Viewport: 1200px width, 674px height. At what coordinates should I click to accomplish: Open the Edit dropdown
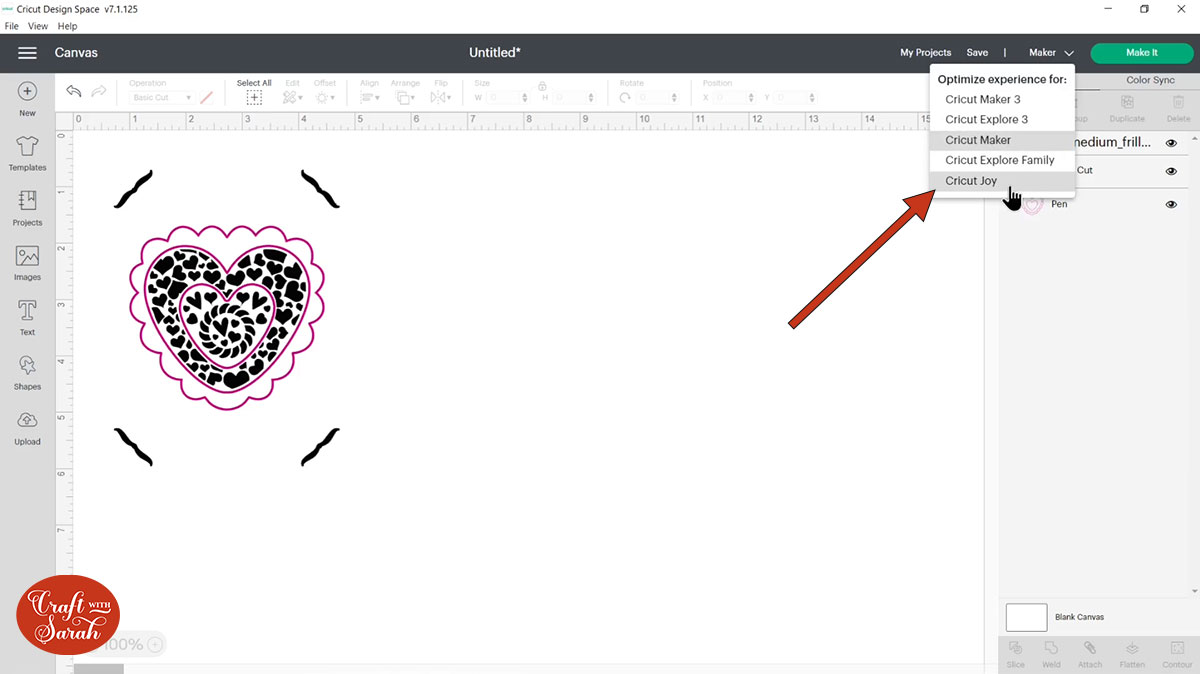292,98
